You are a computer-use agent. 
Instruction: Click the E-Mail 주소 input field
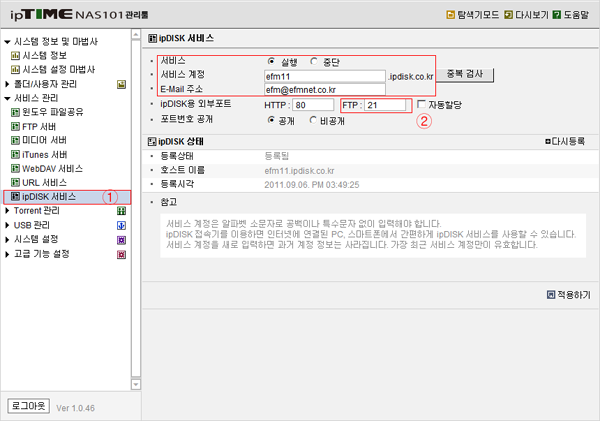[x=317, y=89]
